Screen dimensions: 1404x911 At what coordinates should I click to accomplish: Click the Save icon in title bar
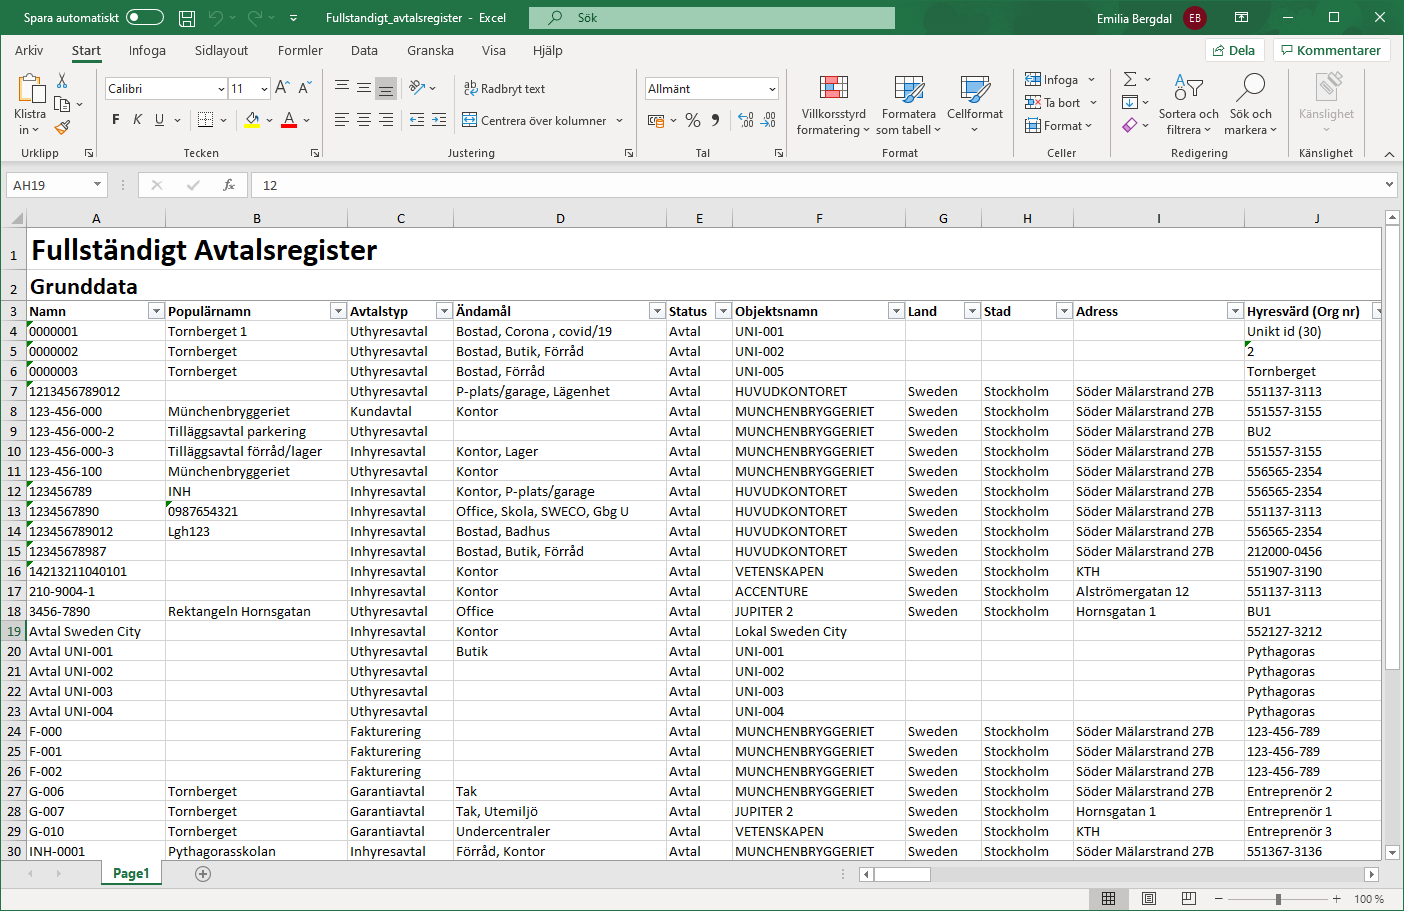187,18
